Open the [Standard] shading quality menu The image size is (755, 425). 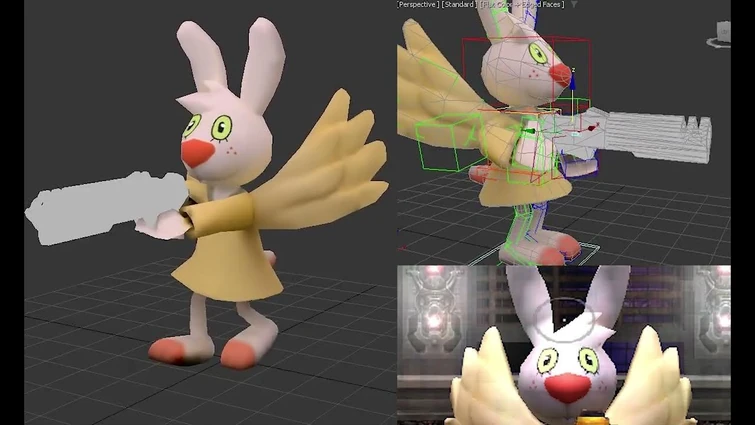coord(459,4)
